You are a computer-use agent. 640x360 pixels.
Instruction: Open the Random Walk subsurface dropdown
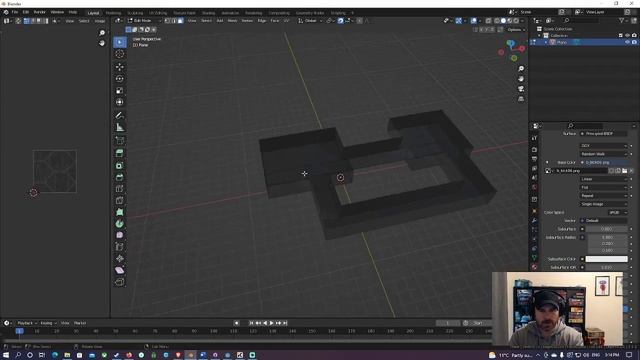(x=603, y=154)
